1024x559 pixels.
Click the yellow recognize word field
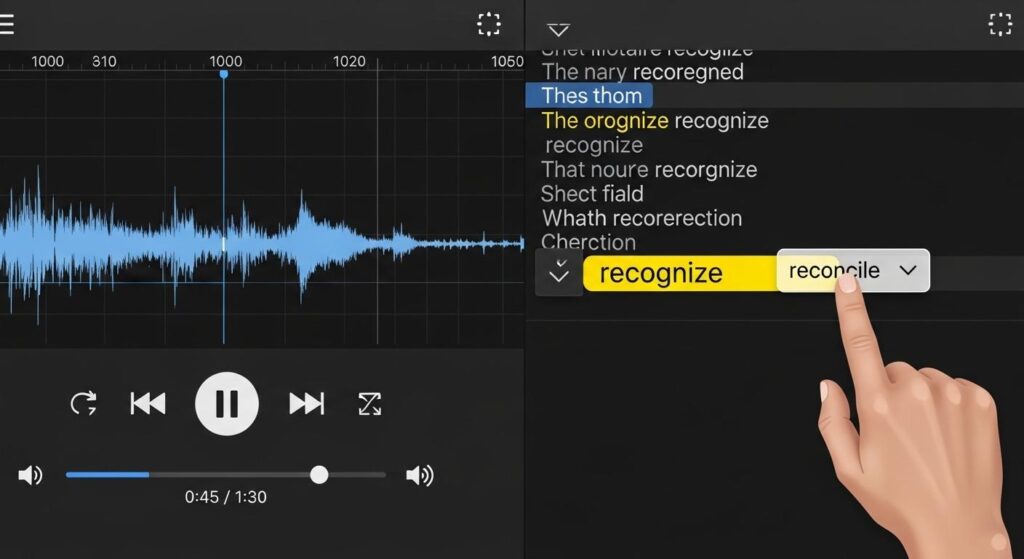678,273
